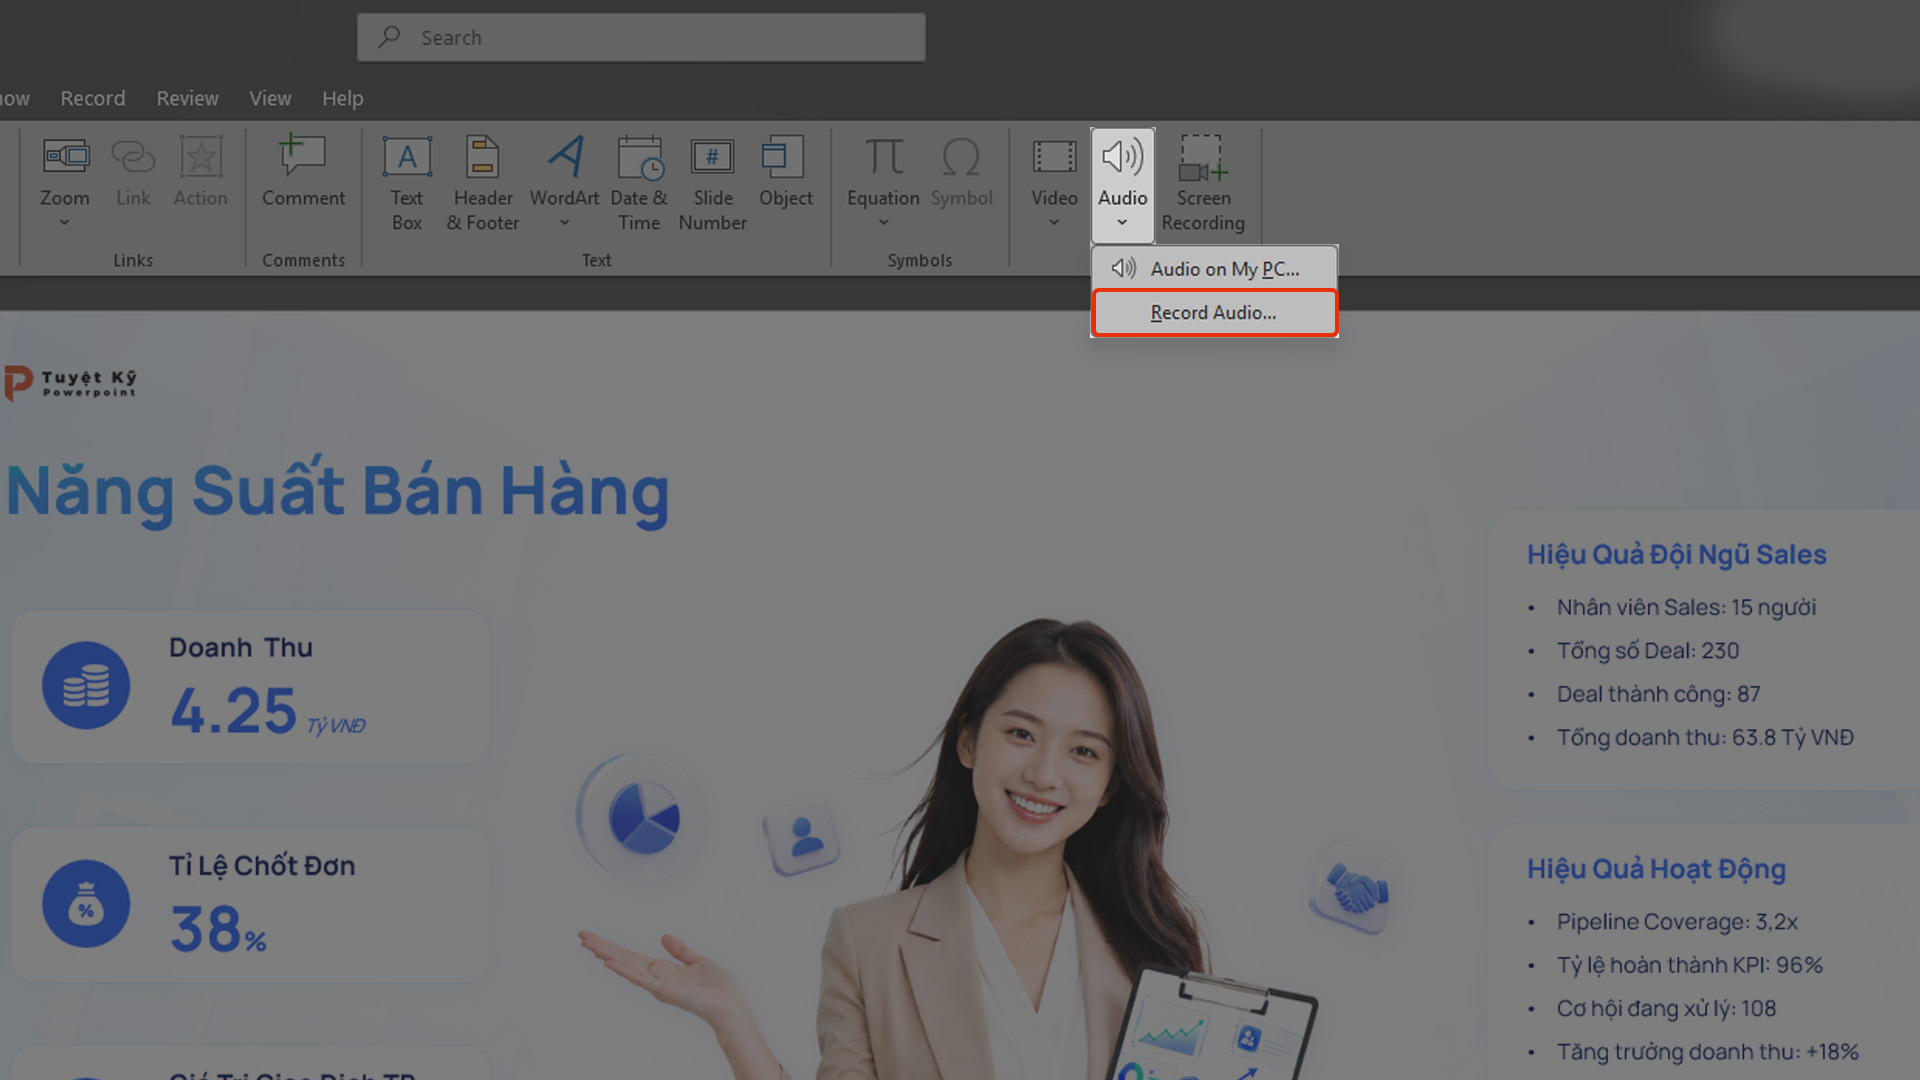Click the Symbol omega icon
This screenshot has height=1080, width=1920.
(x=961, y=157)
